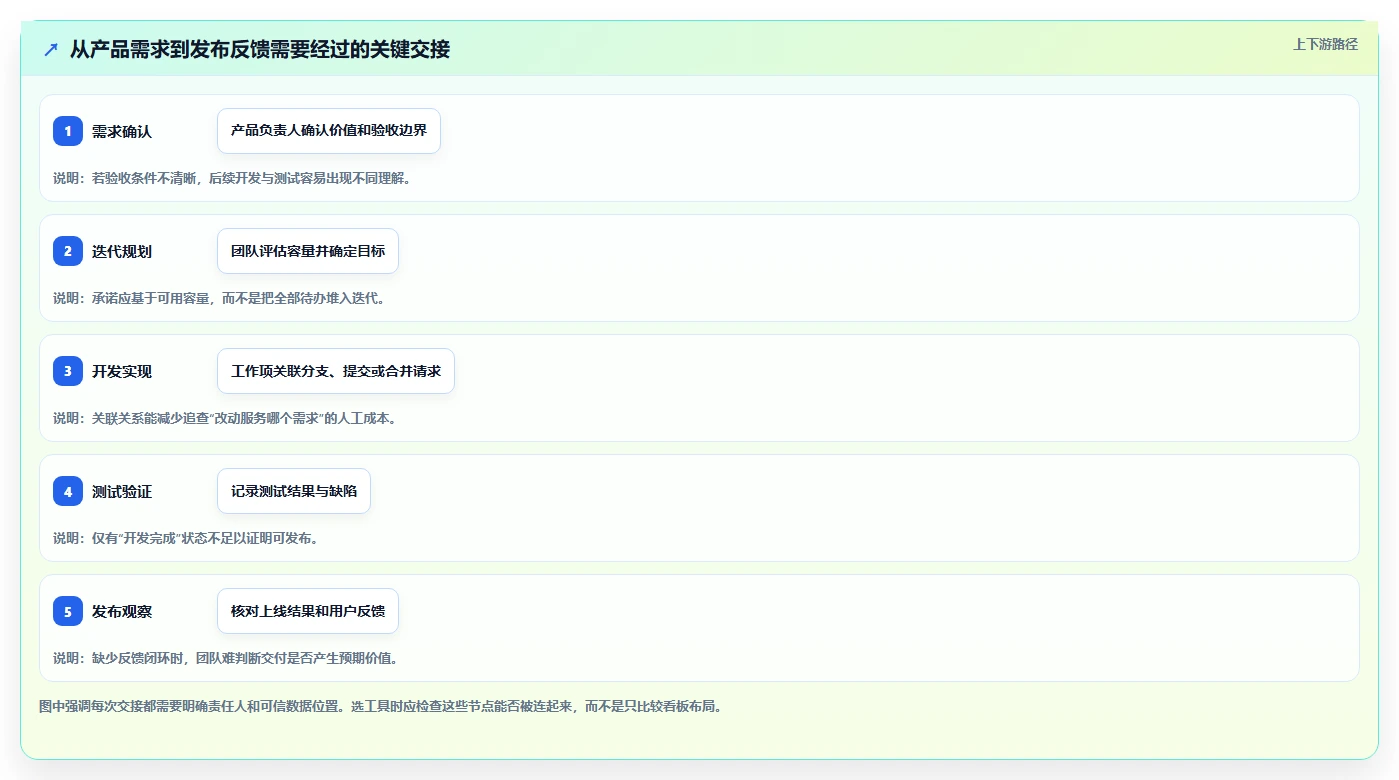Click step number badge 5 for 发布观察
The width and height of the screenshot is (1399, 780).
pos(68,611)
